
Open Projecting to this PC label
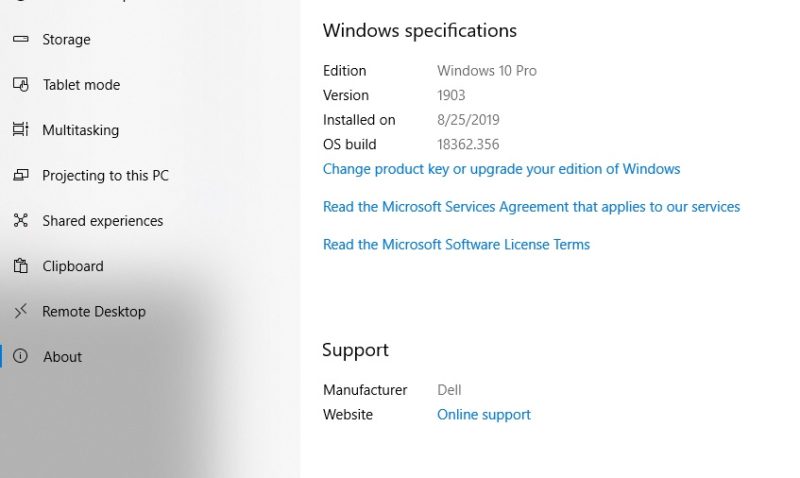[105, 176]
